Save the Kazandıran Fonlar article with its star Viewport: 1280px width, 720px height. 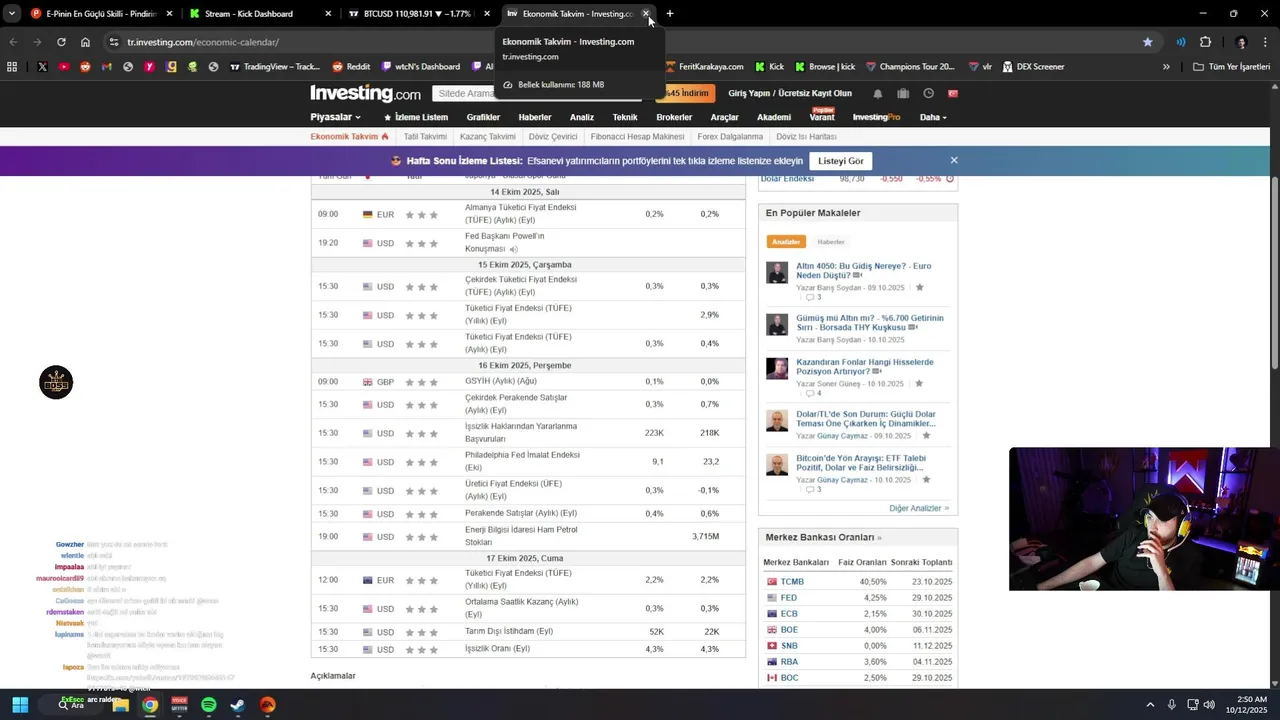click(x=919, y=383)
